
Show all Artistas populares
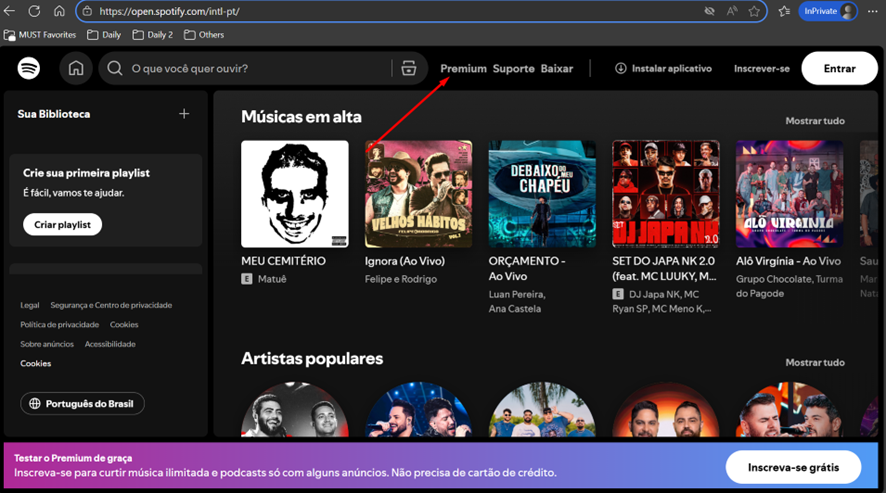[x=815, y=362]
